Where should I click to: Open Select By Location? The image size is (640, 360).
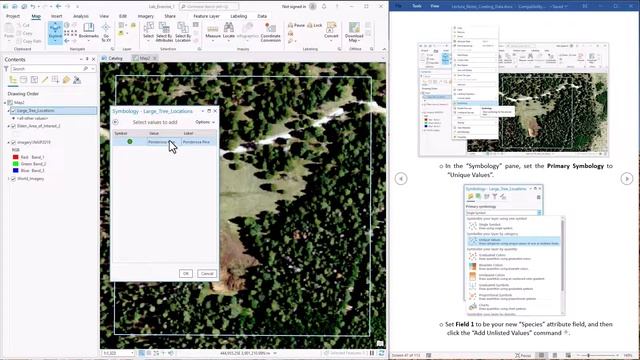click(182, 32)
